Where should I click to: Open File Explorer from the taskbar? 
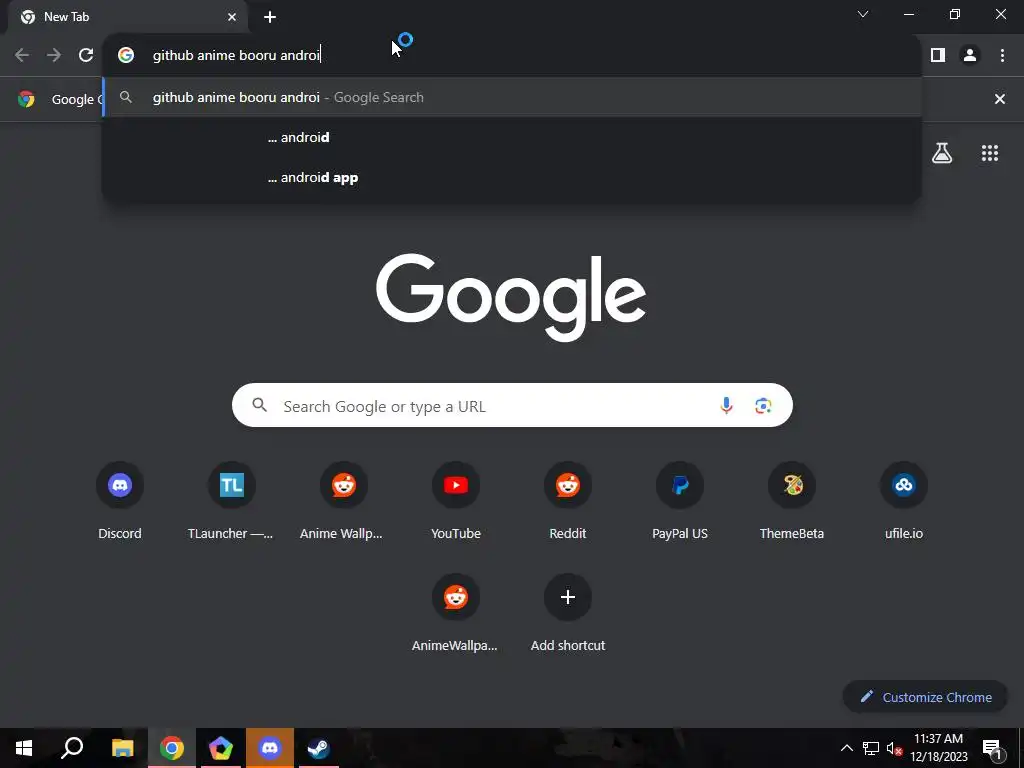point(122,748)
